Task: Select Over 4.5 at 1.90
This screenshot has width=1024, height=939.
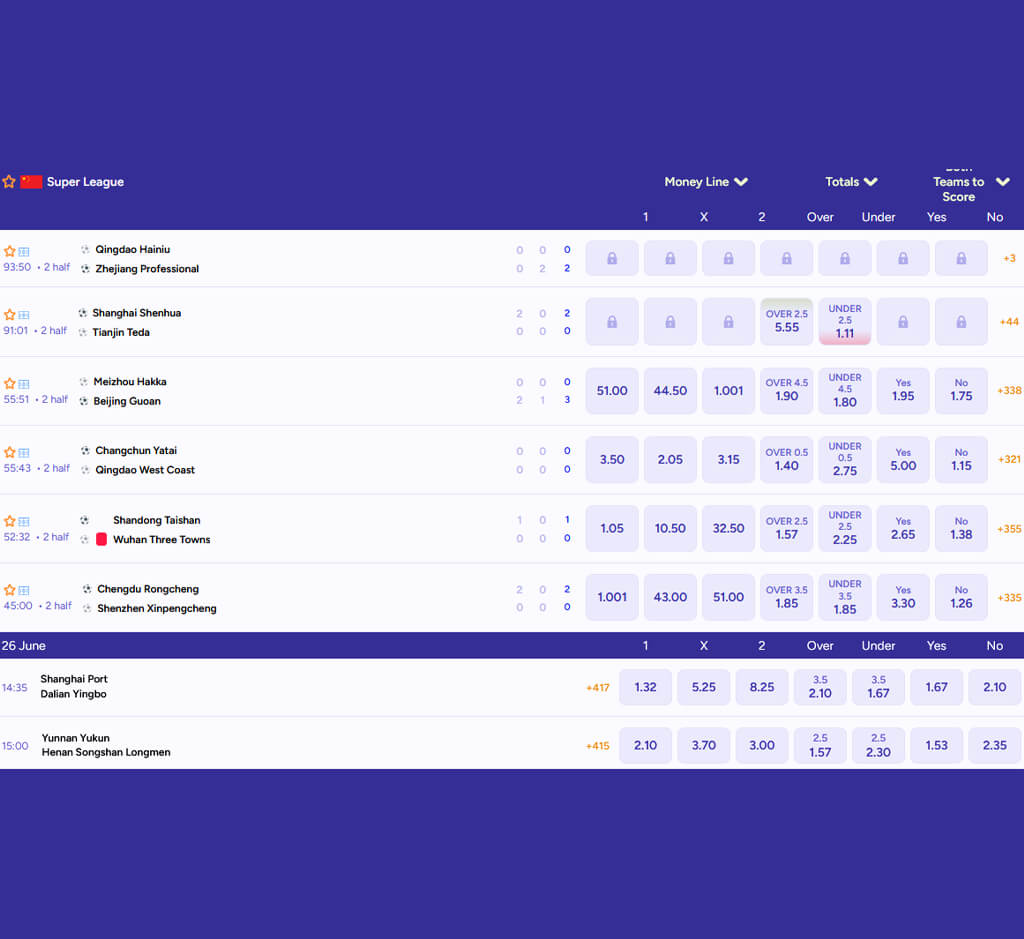Action: click(787, 390)
